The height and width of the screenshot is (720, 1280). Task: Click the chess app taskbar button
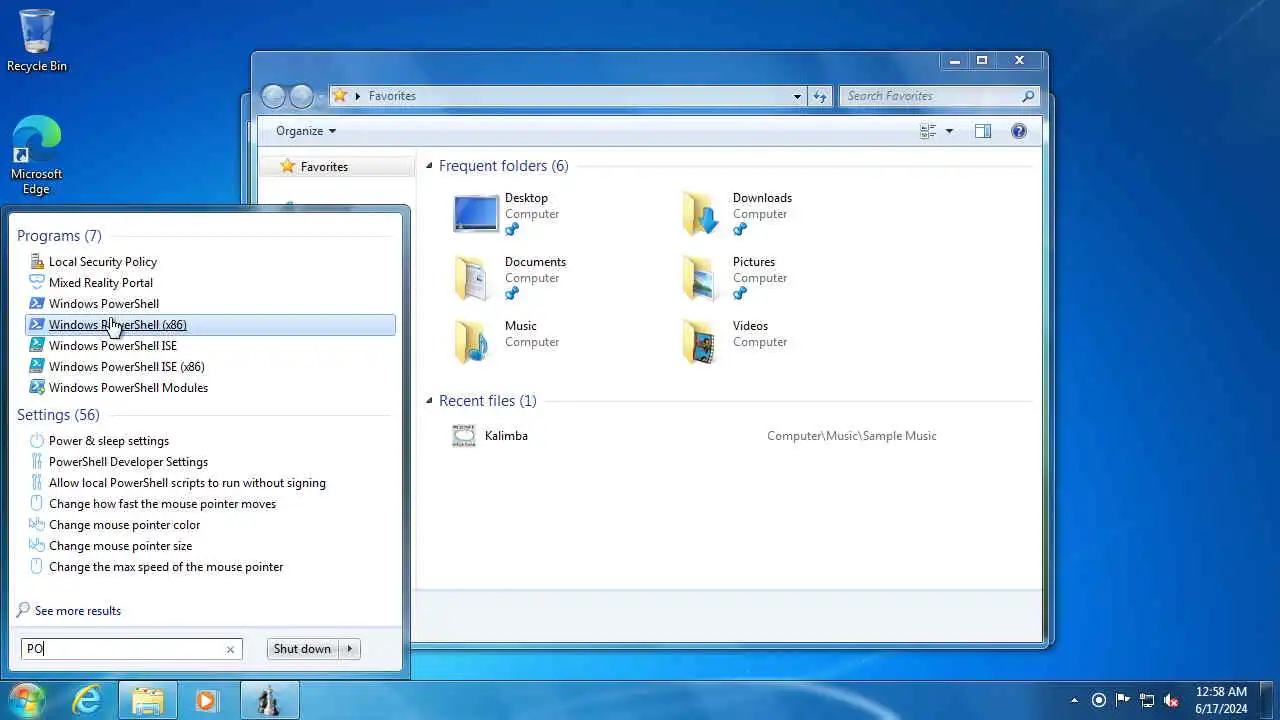point(269,700)
